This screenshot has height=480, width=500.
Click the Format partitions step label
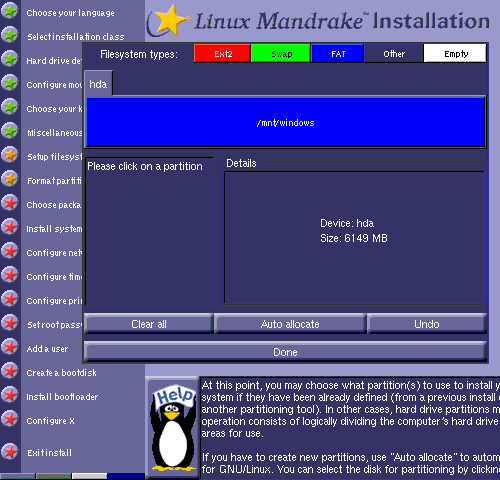(55, 181)
